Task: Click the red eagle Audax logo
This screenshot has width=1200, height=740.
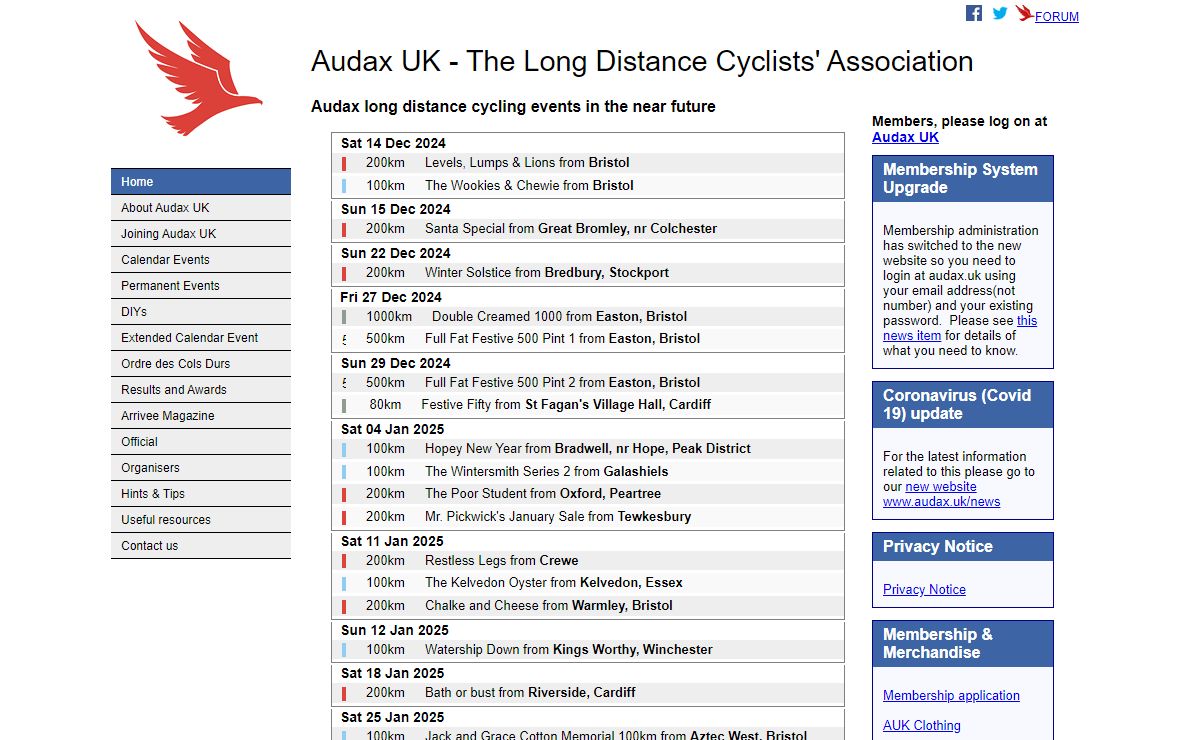Action: coord(199,77)
